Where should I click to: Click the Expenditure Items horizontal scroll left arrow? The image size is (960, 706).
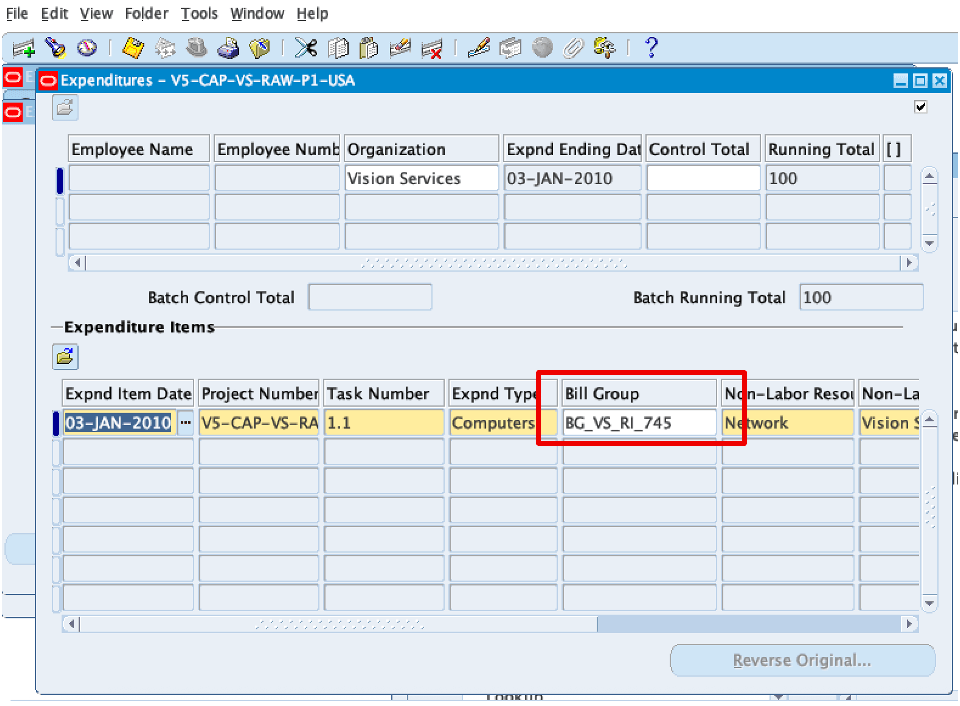(x=72, y=624)
